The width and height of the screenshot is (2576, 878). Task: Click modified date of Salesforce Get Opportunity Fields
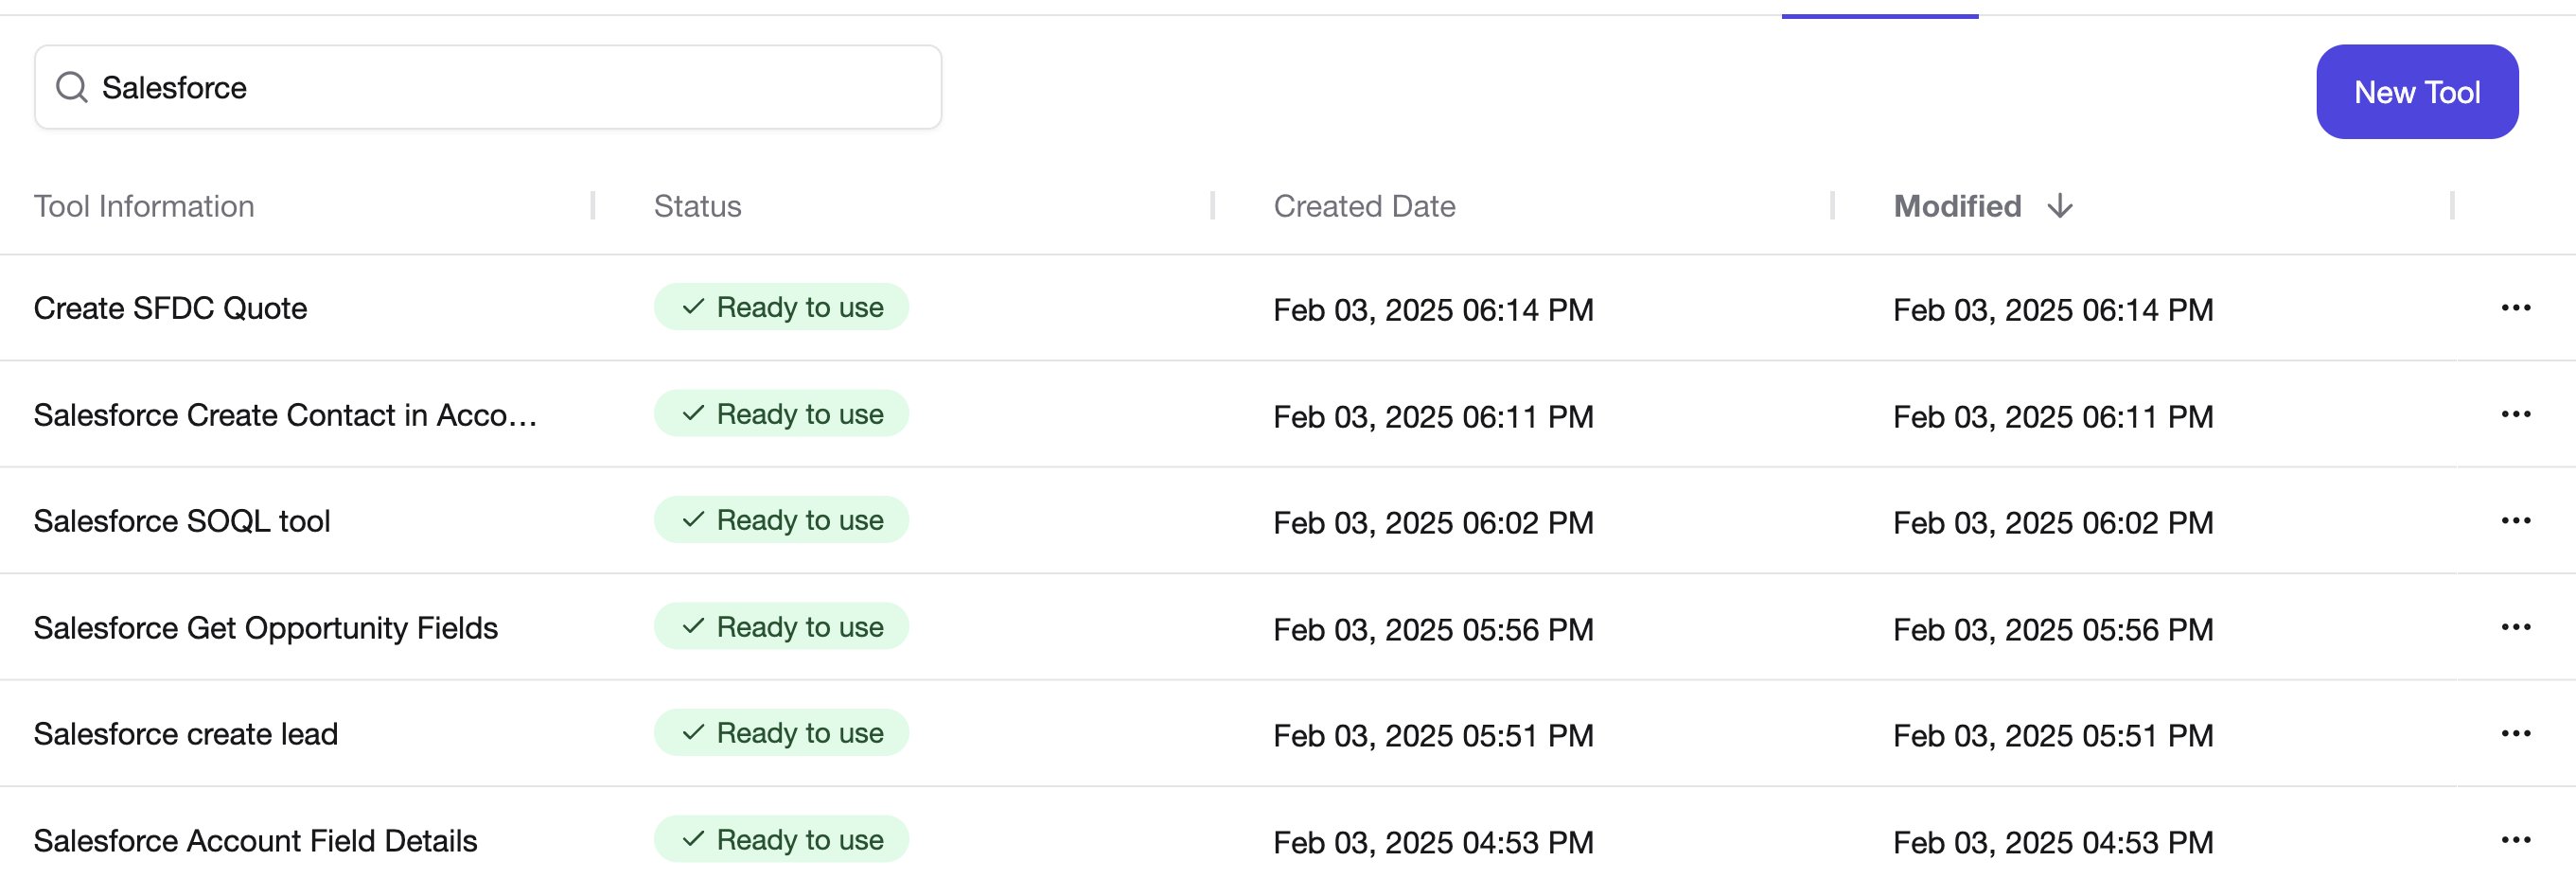[2053, 630]
